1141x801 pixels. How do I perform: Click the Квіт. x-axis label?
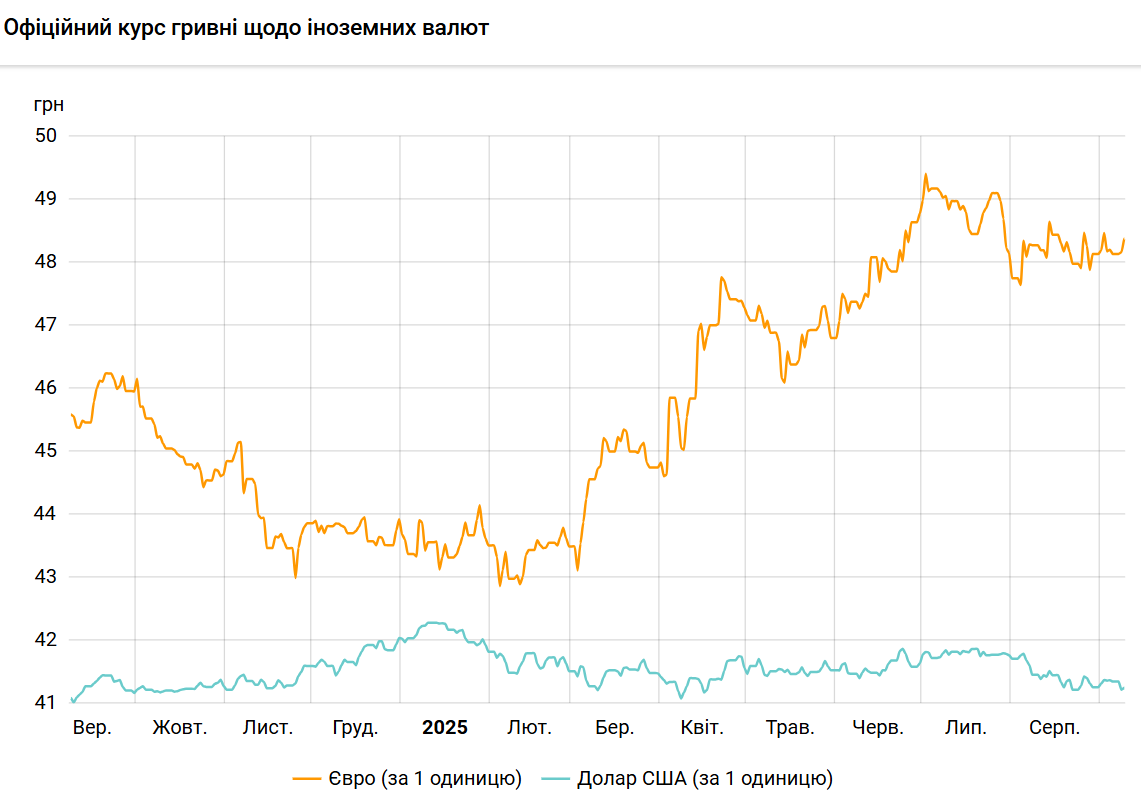tap(701, 728)
